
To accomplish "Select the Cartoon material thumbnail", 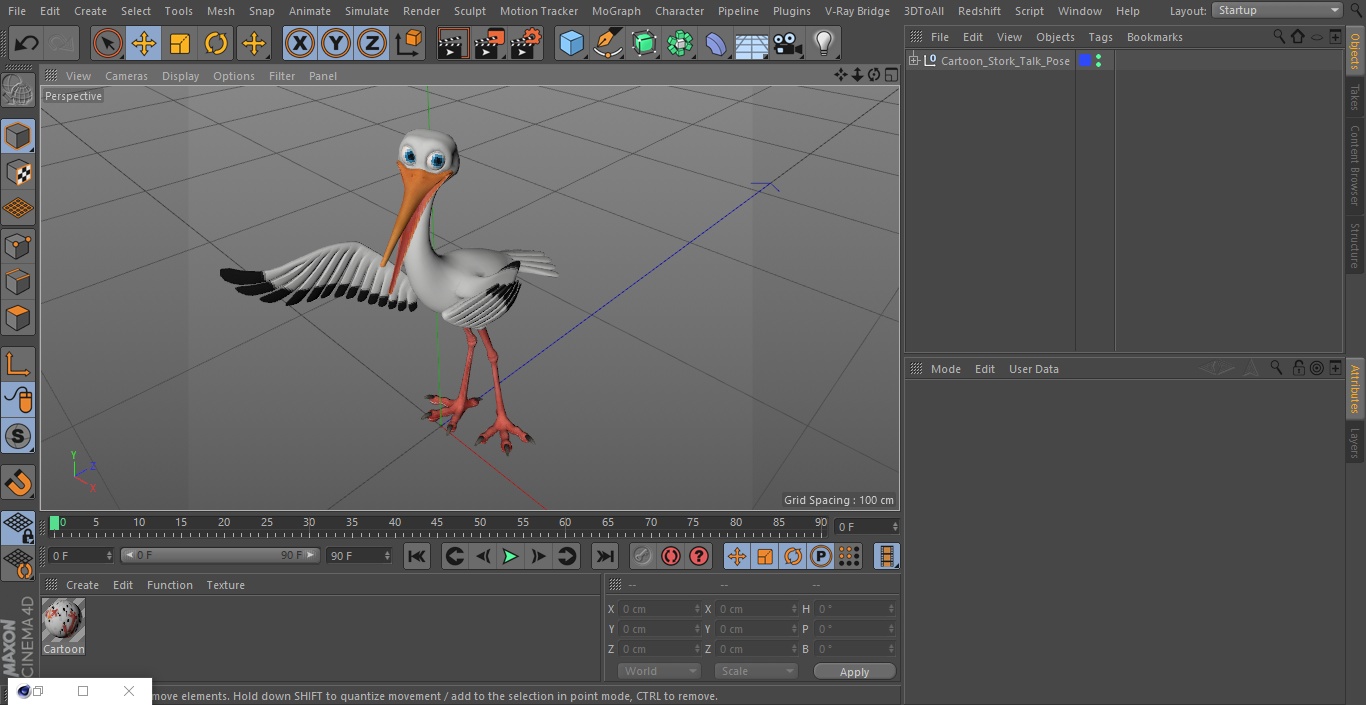I will tap(63, 620).
